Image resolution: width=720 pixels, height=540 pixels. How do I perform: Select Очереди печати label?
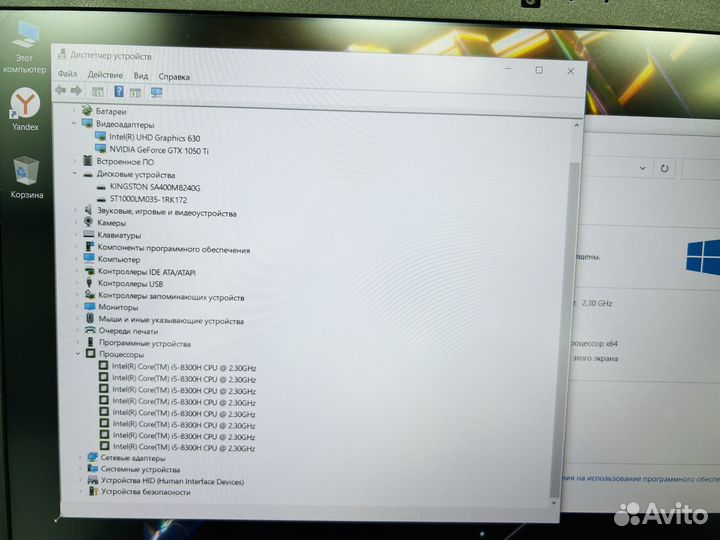129,331
